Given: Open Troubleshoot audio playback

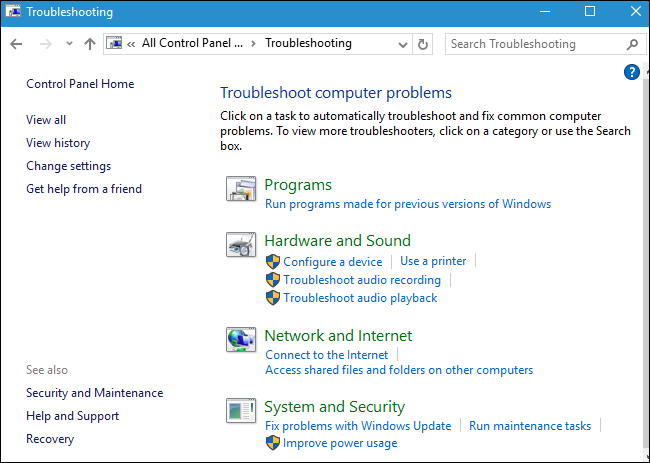Looking at the screenshot, I should (360, 298).
